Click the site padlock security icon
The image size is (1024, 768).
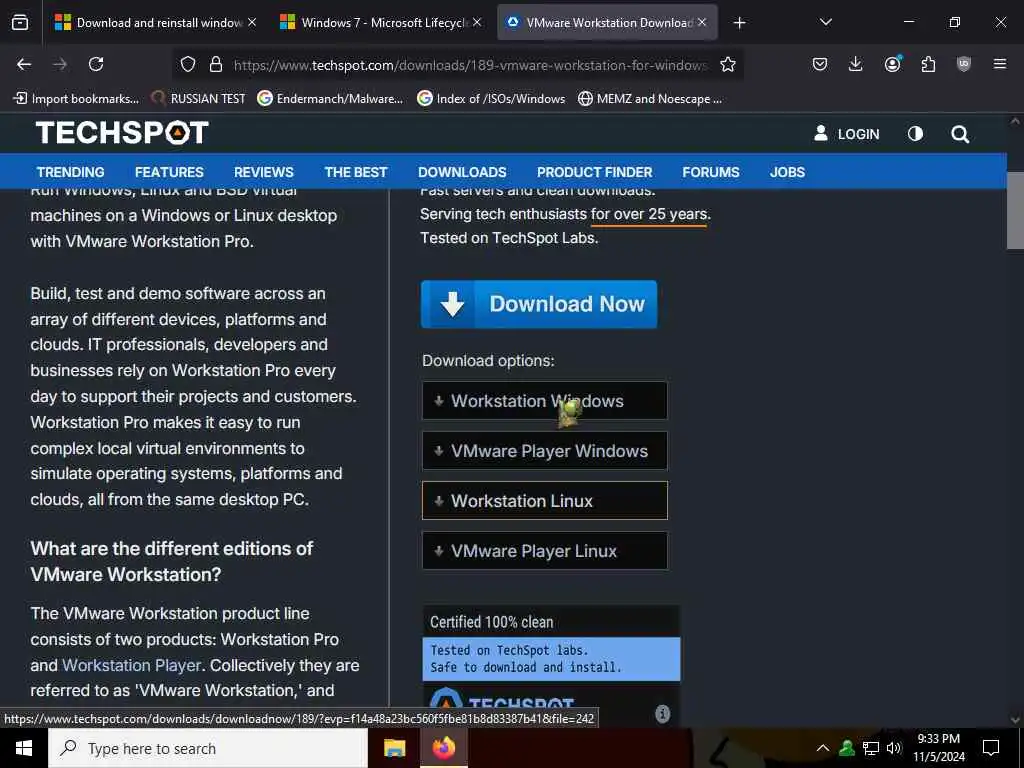(x=216, y=64)
